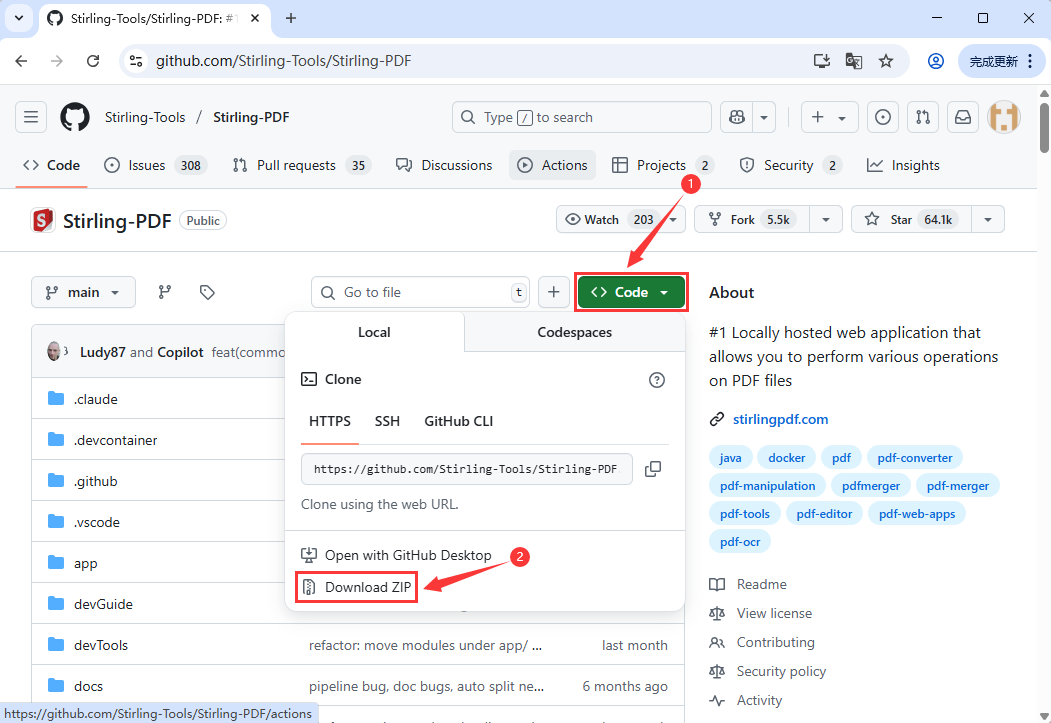Image resolution: width=1051 pixels, height=723 pixels.
Task: Select GitHub CLI clone method
Action: [x=458, y=421]
